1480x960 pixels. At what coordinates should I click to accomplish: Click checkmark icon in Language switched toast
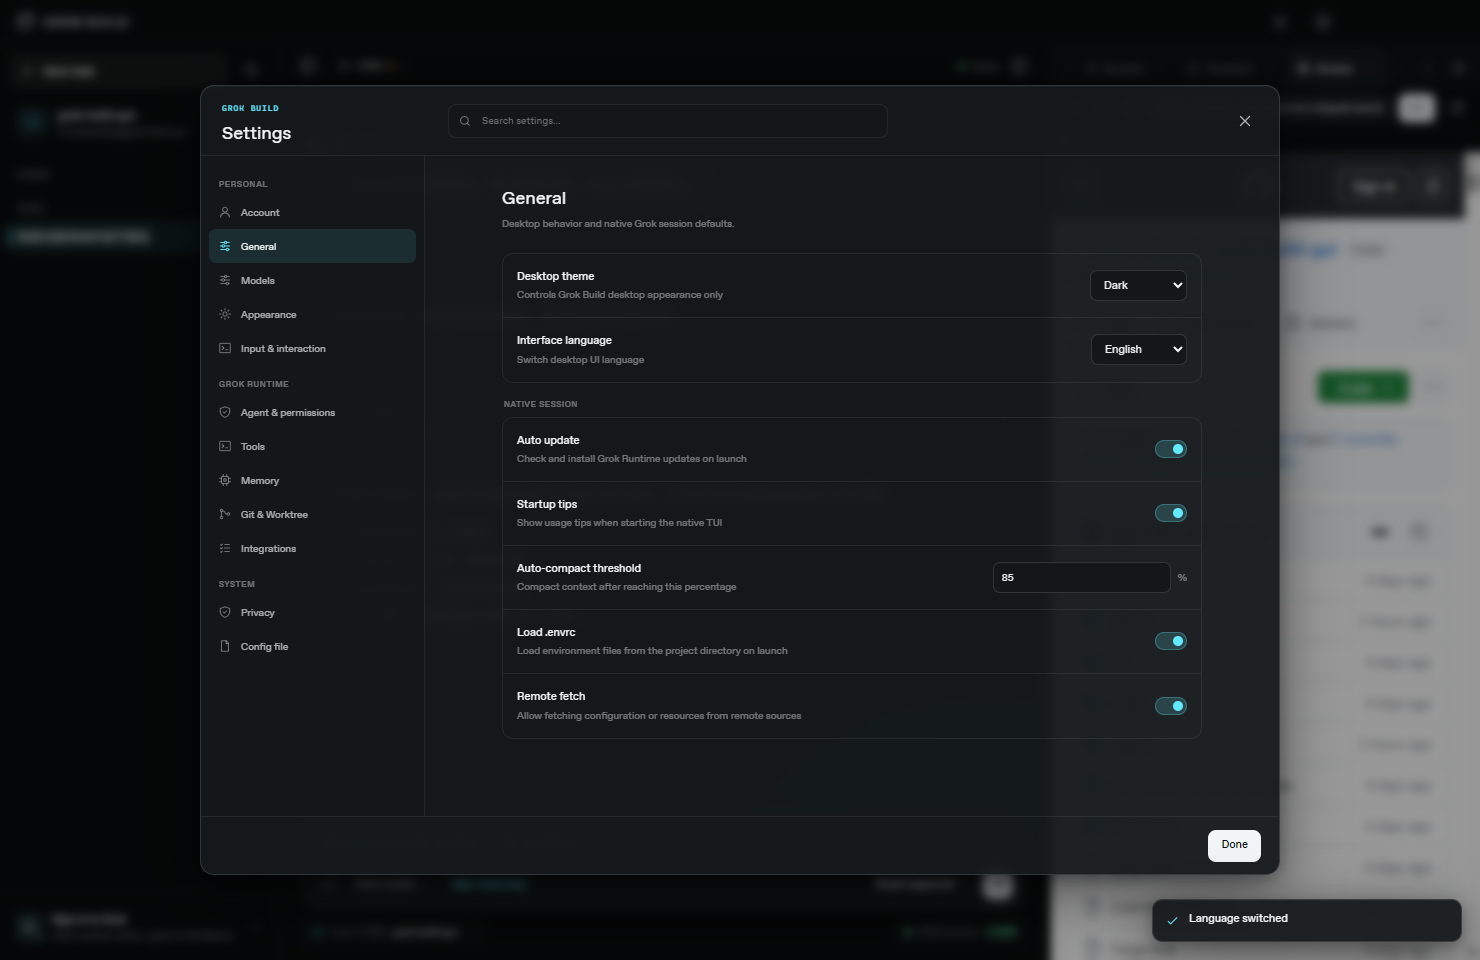(1172, 920)
